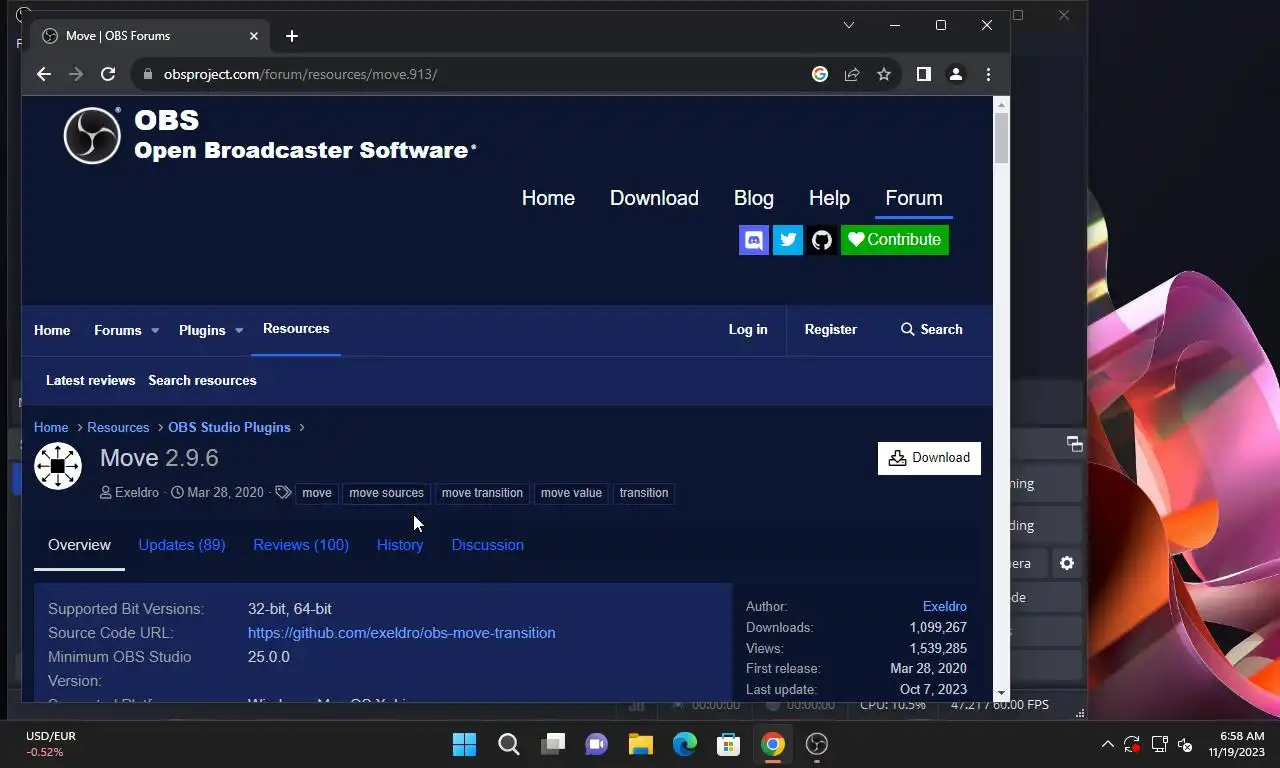Click the 'move sources' tag
This screenshot has width=1280, height=768.
point(386,493)
